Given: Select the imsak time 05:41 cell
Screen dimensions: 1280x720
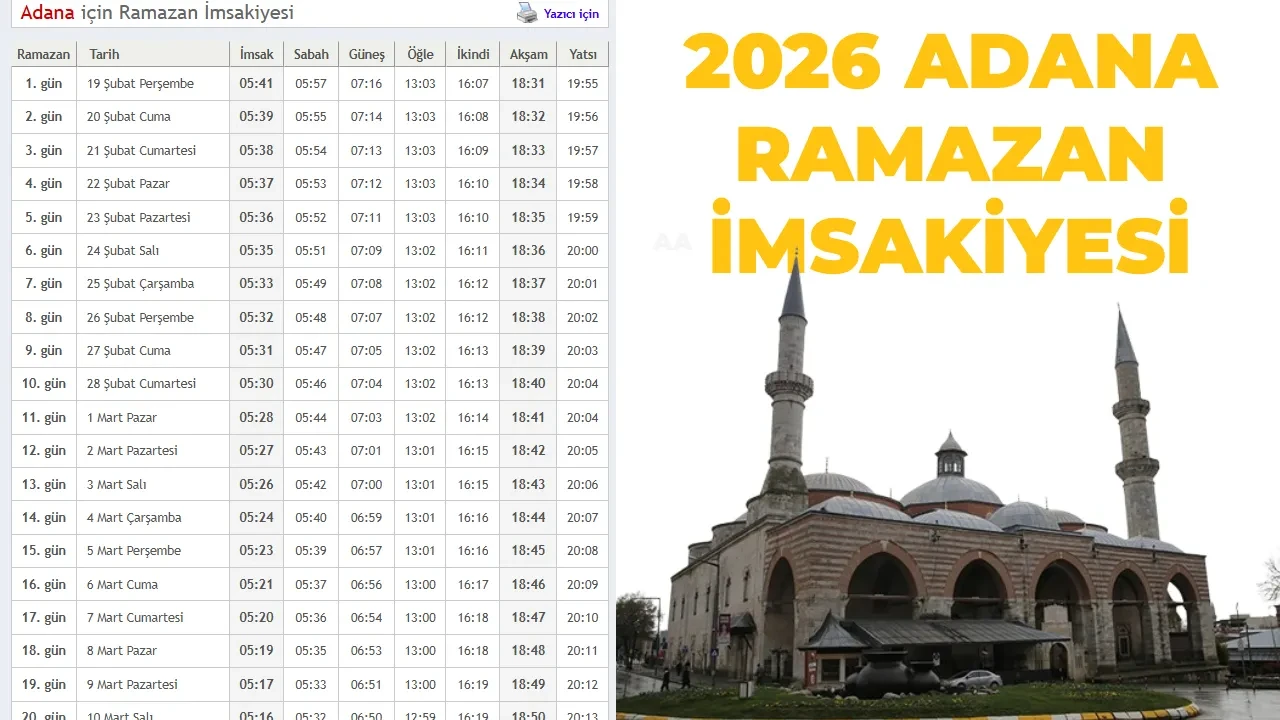Looking at the screenshot, I should (256, 83).
